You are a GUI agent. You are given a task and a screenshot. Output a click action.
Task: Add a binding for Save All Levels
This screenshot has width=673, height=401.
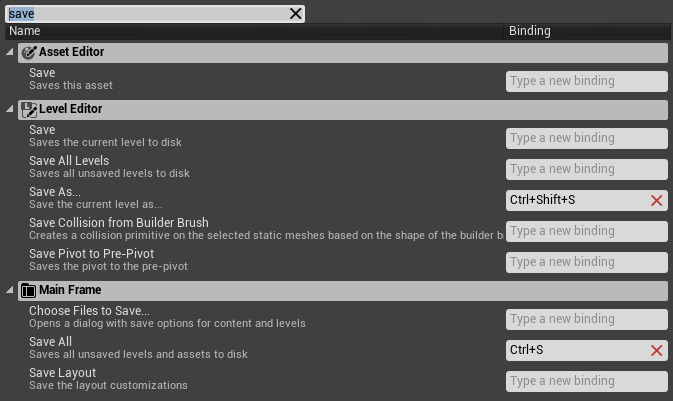(x=586, y=169)
